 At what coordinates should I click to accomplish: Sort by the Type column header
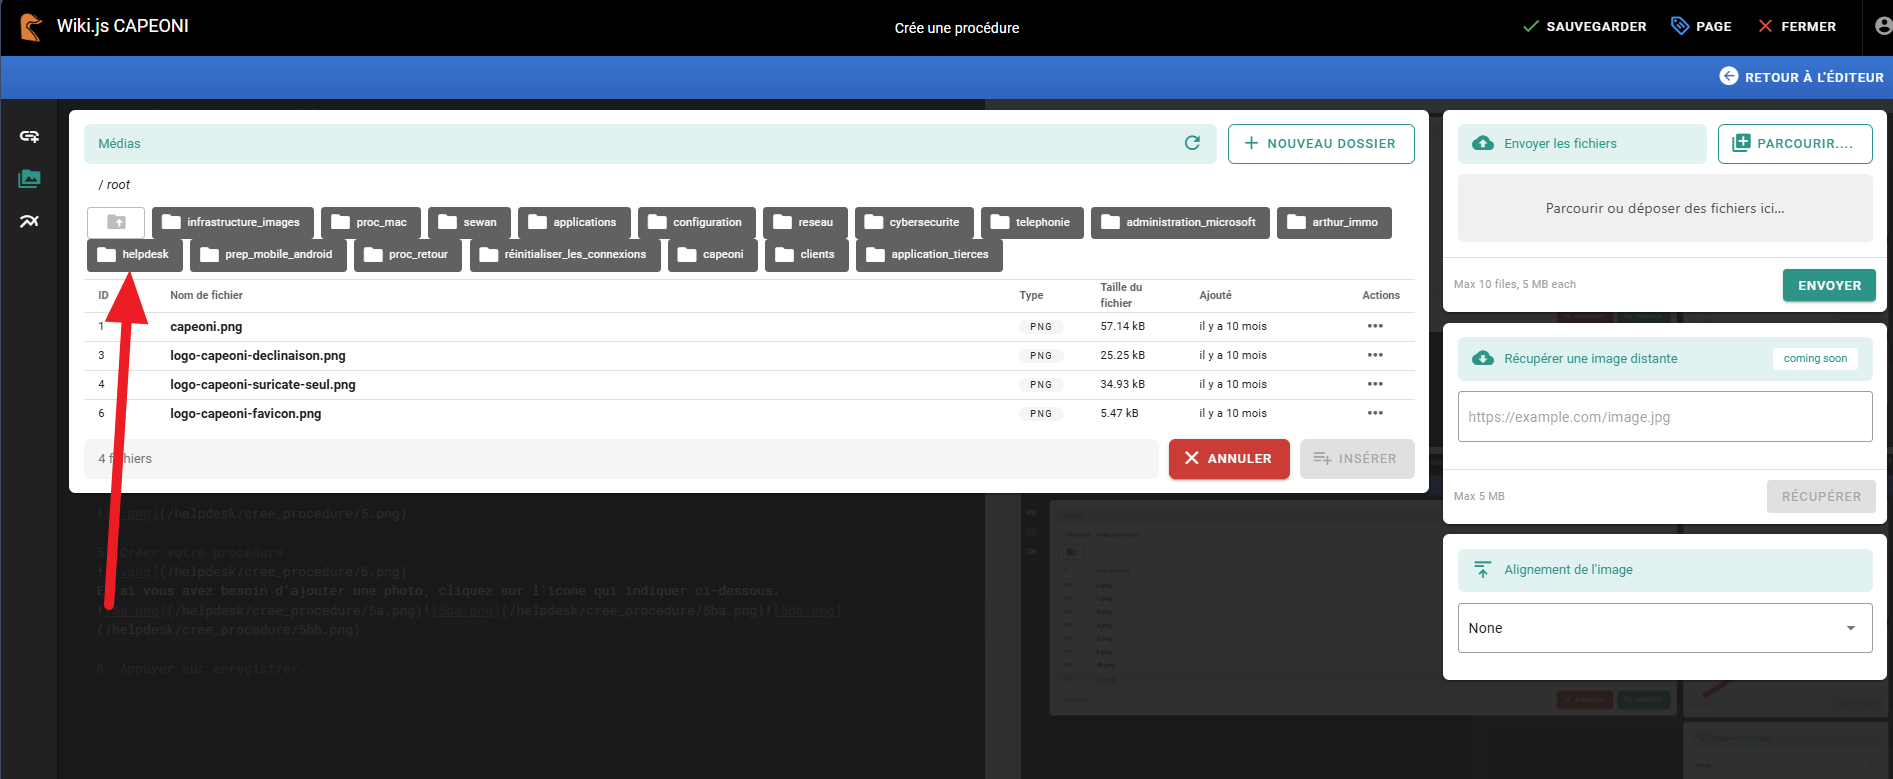click(x=1031, y=295)
